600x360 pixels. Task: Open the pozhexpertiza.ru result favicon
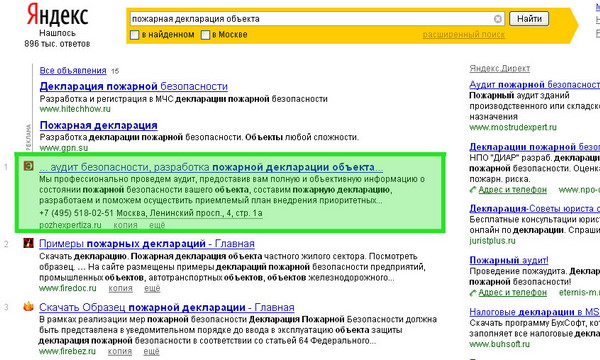(x=28, y=166)
